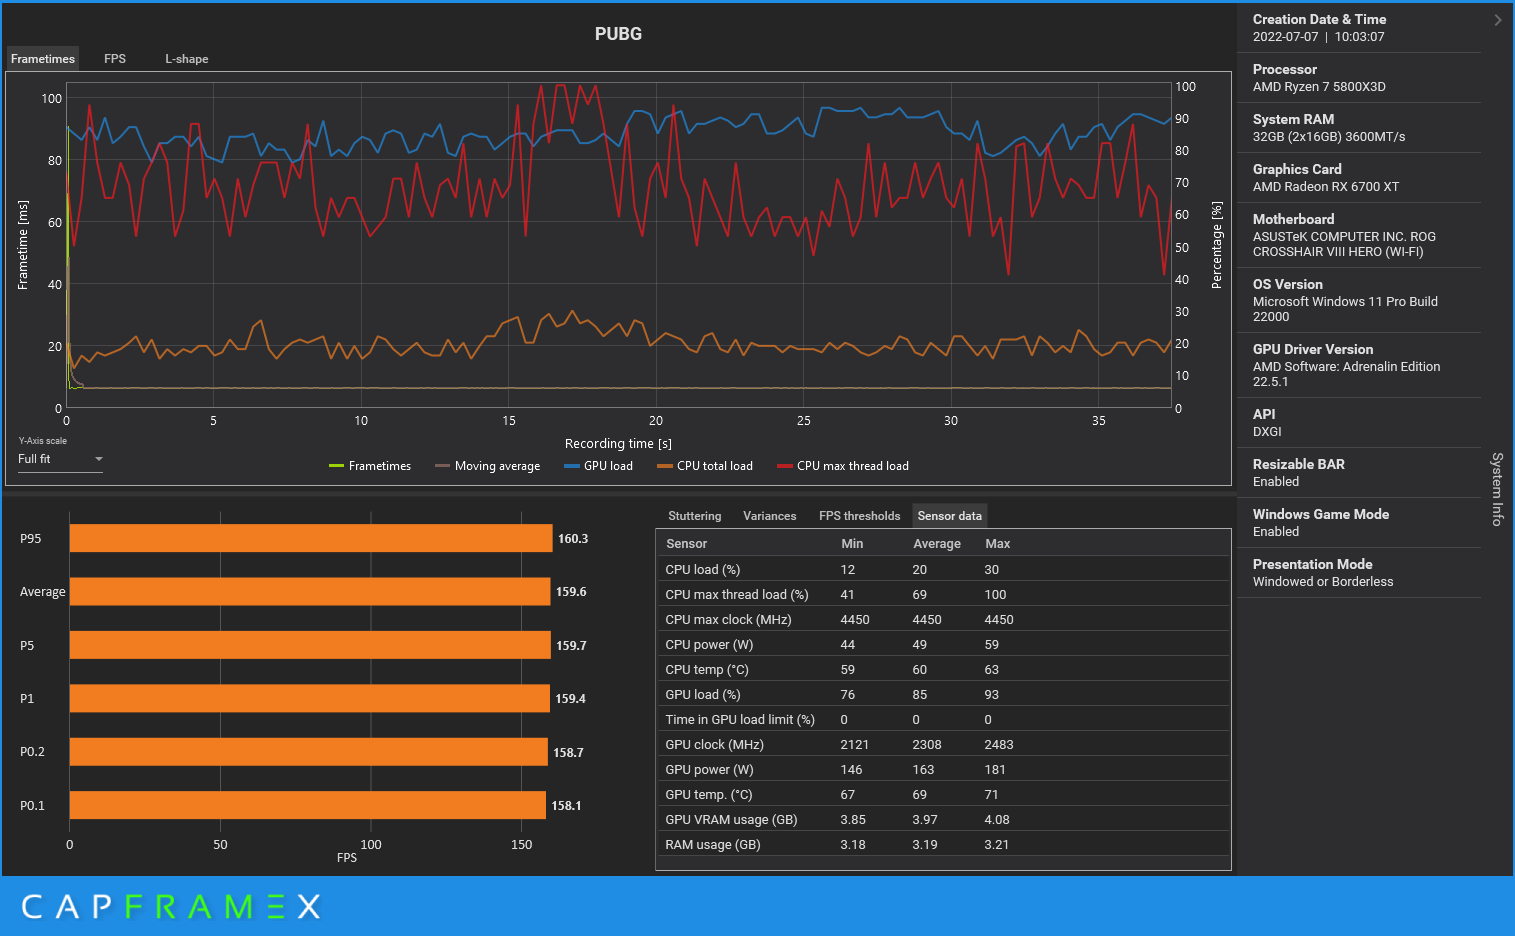This screenshot has height=936, width=1515.
Task: Click the AMD Radeon RX 6700 XT entry
Action: (x=1325, y=187)
